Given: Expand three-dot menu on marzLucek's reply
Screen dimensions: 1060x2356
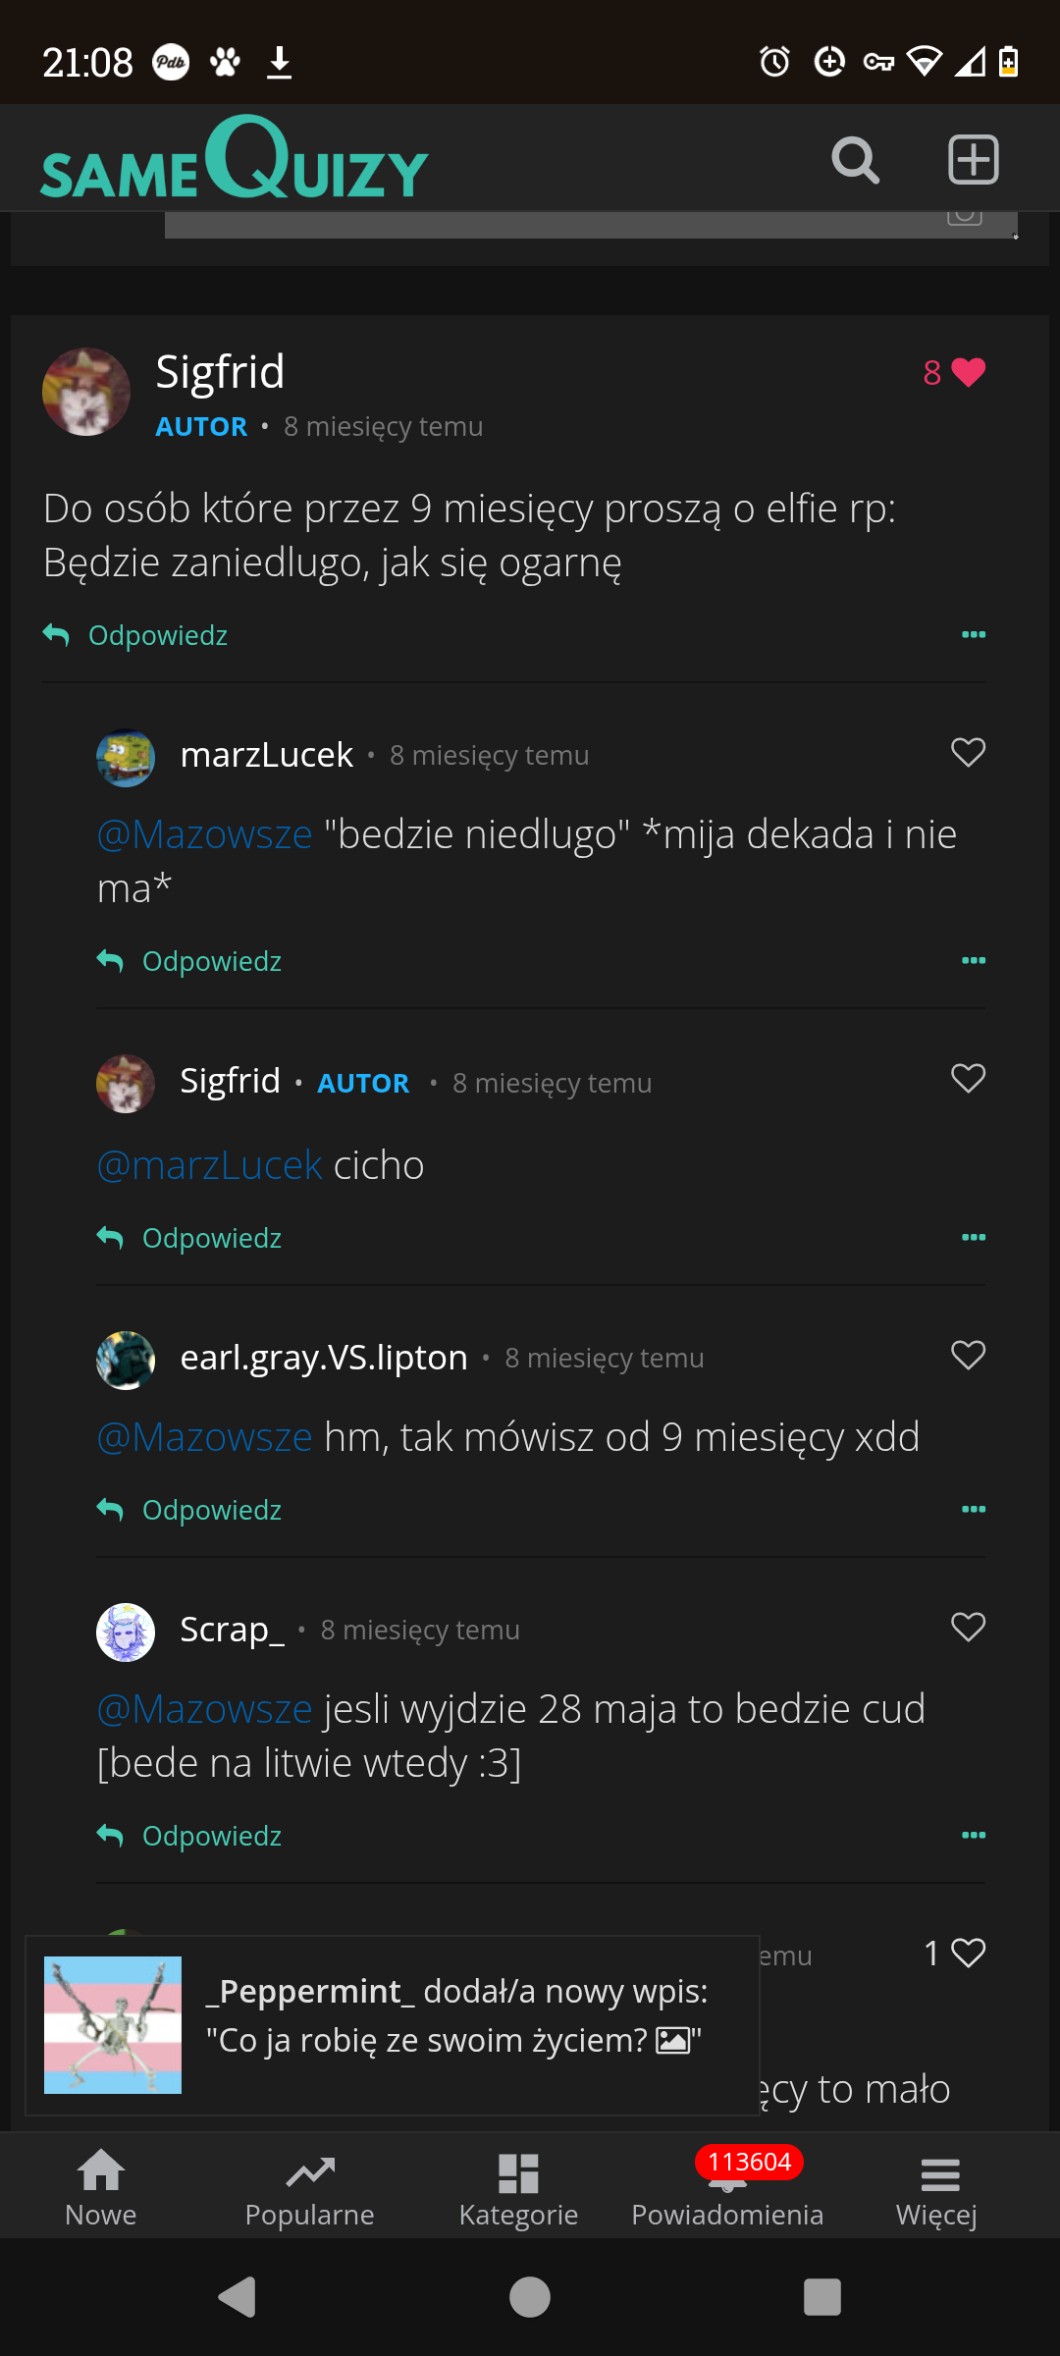Looking at the screenshot, I should point(973,961).
